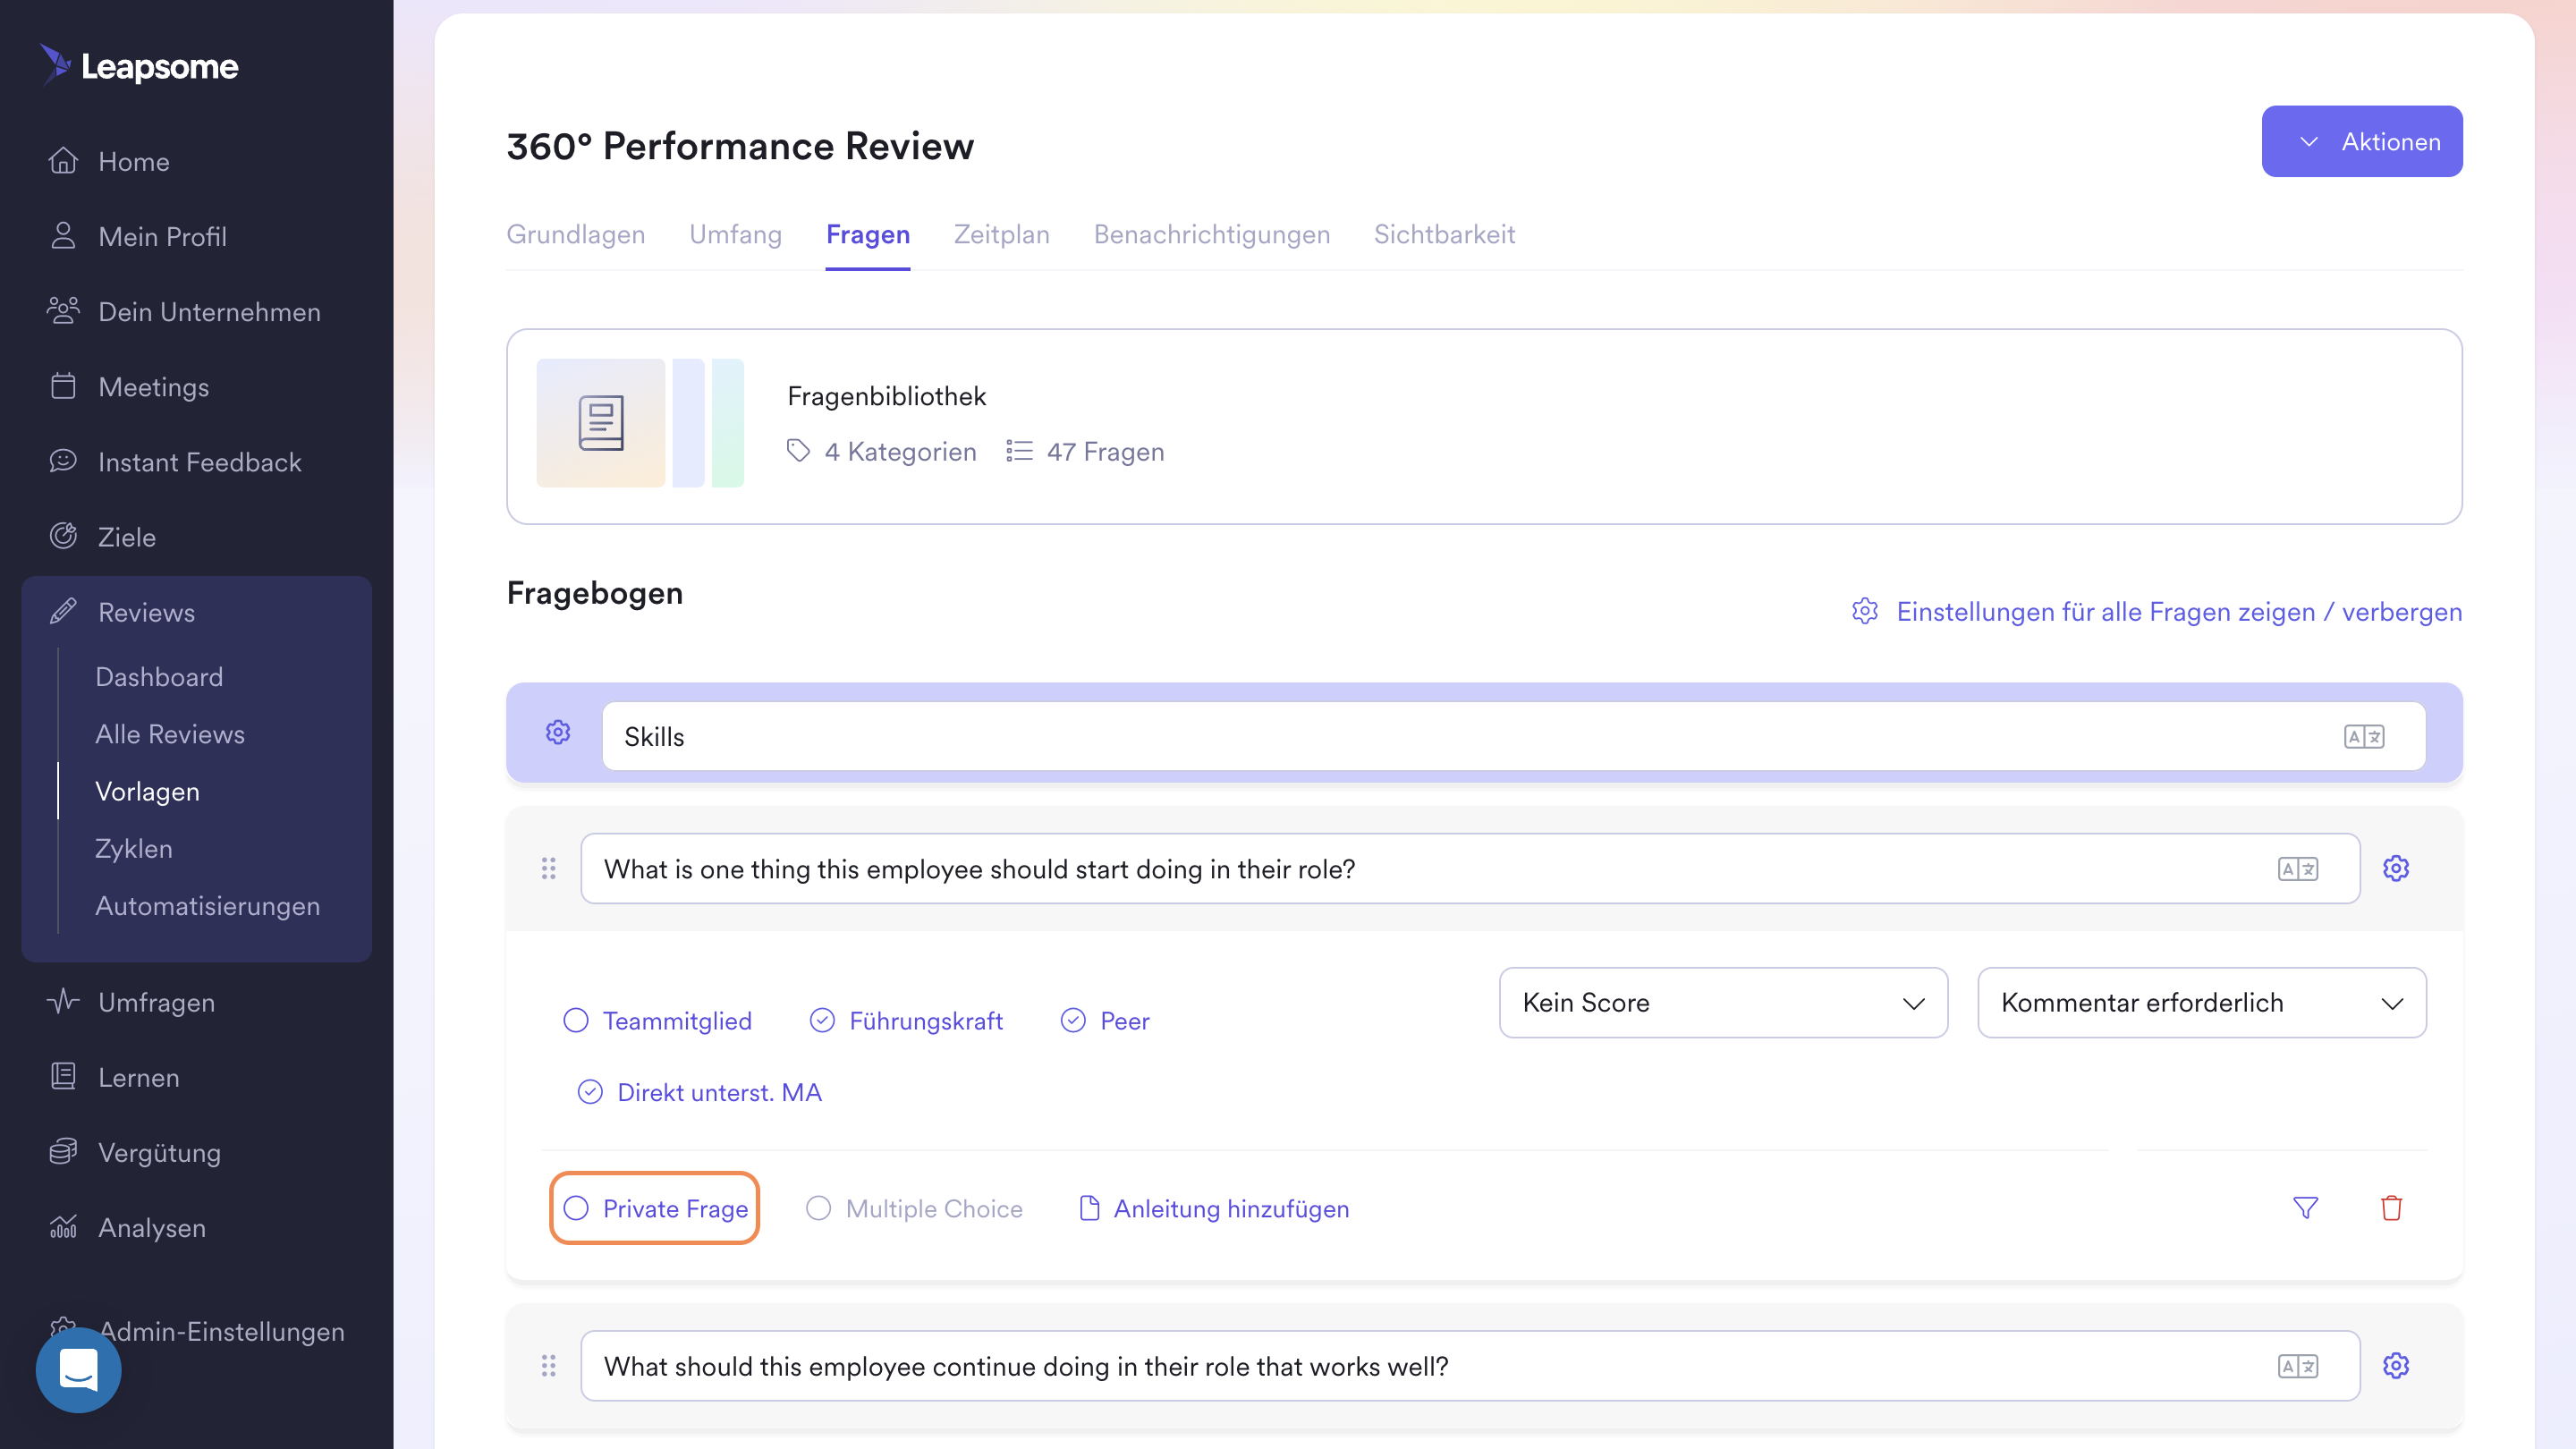Open the Aktionen dropdown button
Image resolution: width=2576 pixels, height=1449 pixels.
(x=2362, y=141)
